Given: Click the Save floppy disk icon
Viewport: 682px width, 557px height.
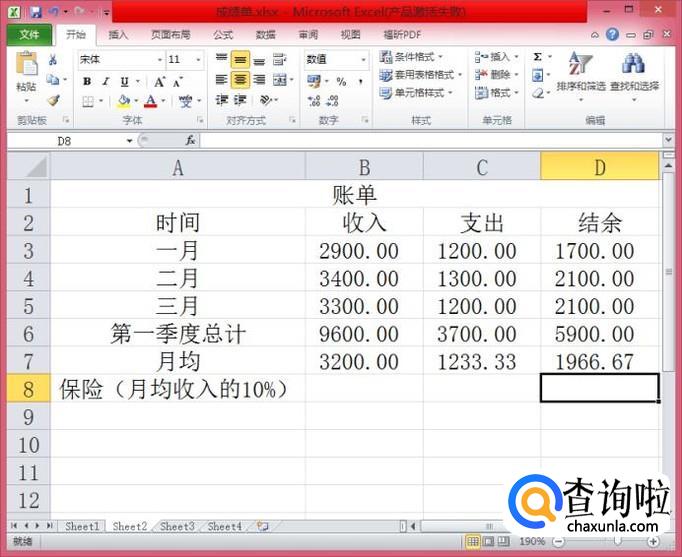Looking at the screenshot, I should [36, 12].
